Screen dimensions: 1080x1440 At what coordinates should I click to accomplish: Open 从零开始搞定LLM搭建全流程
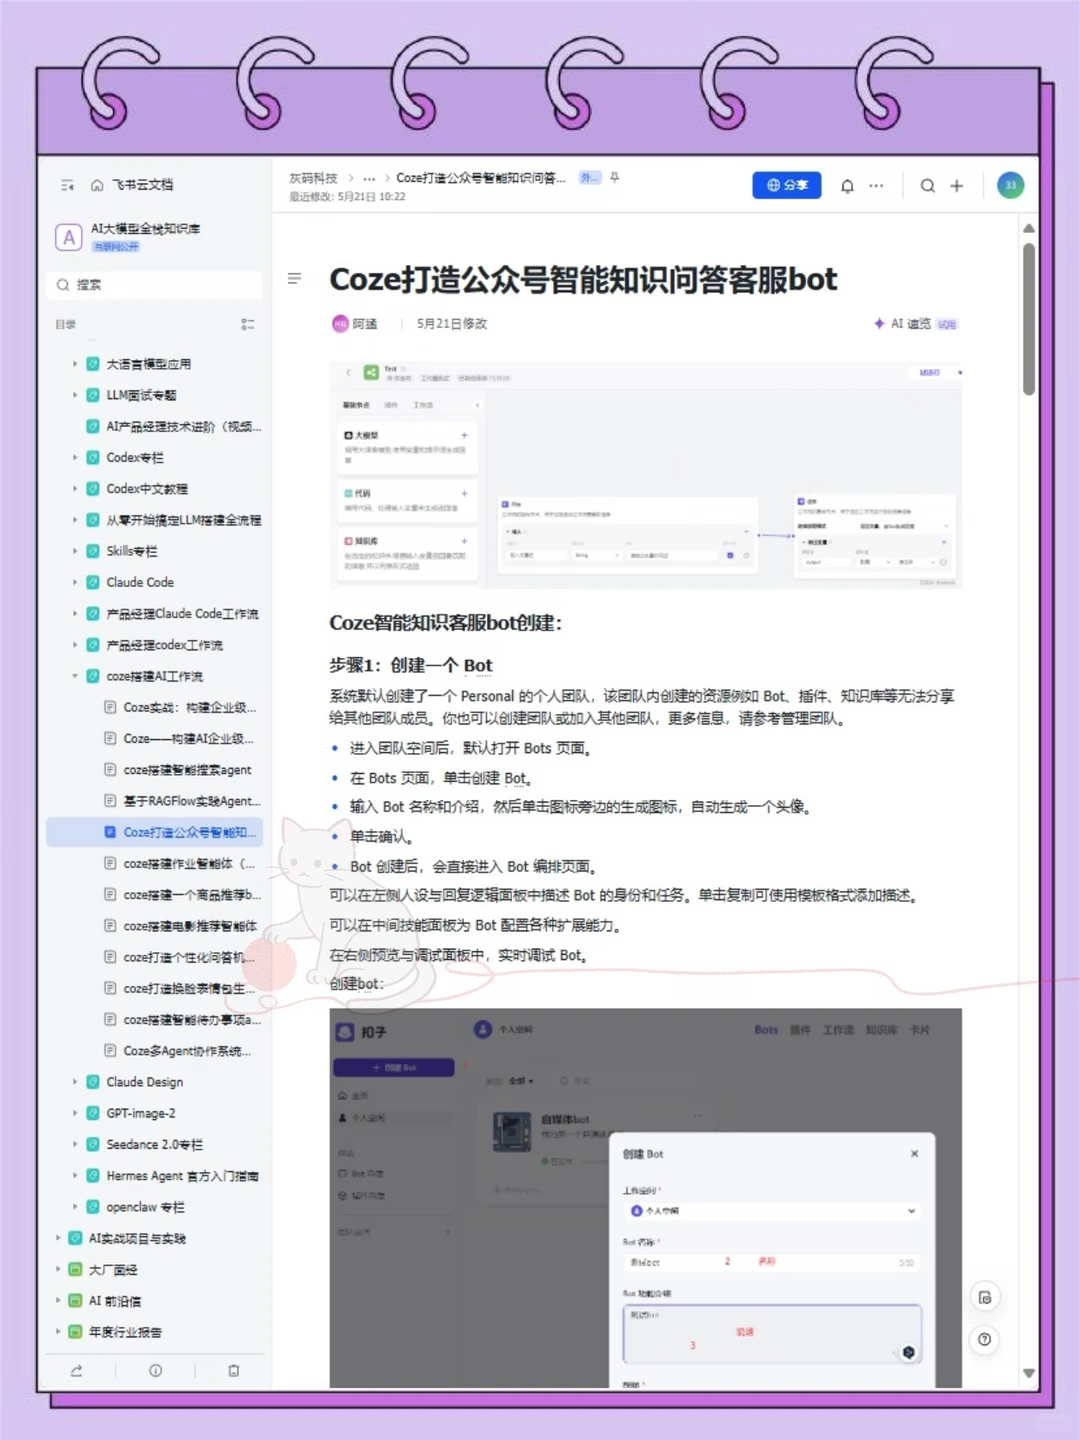tap(183, 520)
